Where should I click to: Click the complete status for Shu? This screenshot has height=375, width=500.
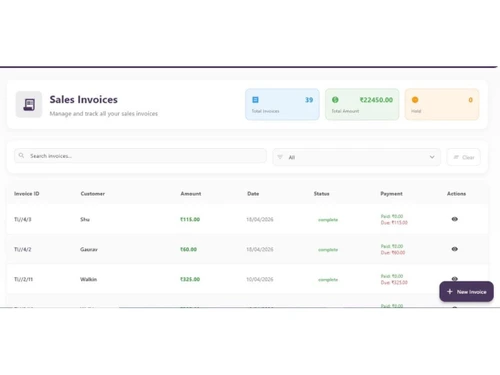pos(328,220)
